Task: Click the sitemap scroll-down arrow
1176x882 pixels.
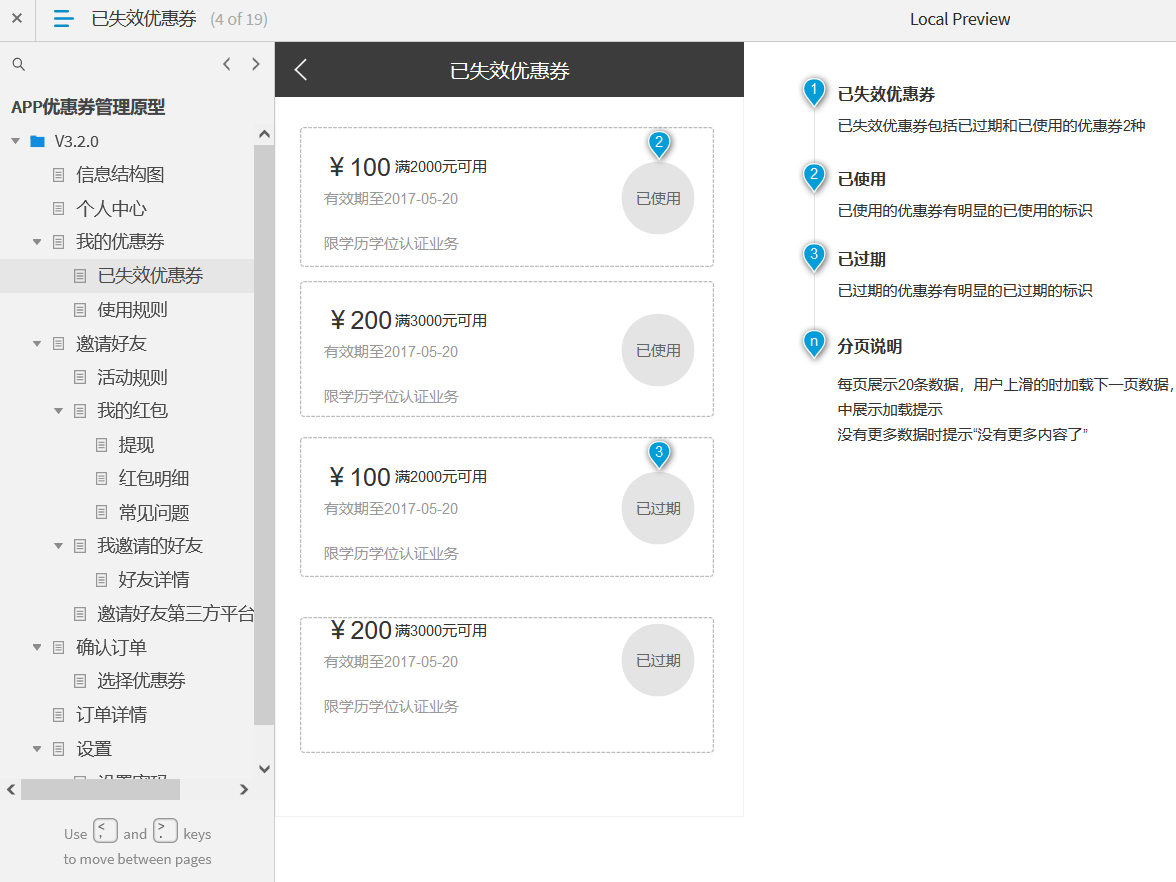Action: point(264,769)
